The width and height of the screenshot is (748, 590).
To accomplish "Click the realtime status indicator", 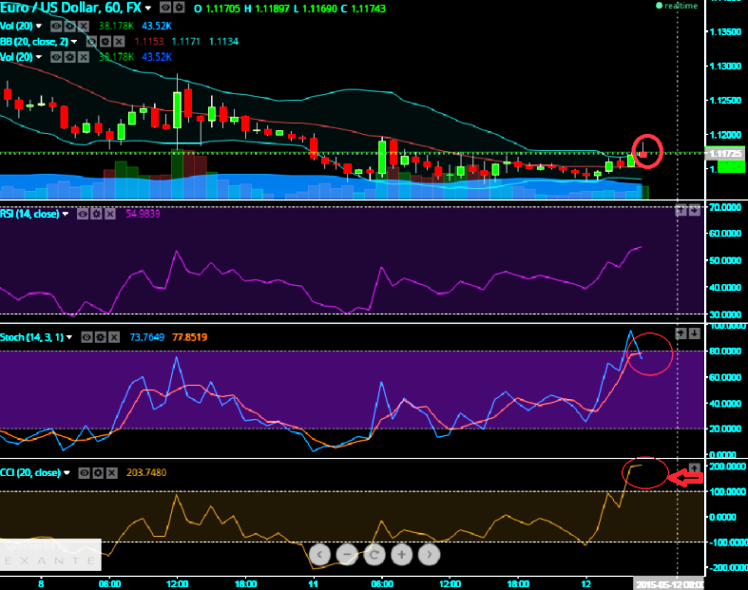I will [677, 6].
